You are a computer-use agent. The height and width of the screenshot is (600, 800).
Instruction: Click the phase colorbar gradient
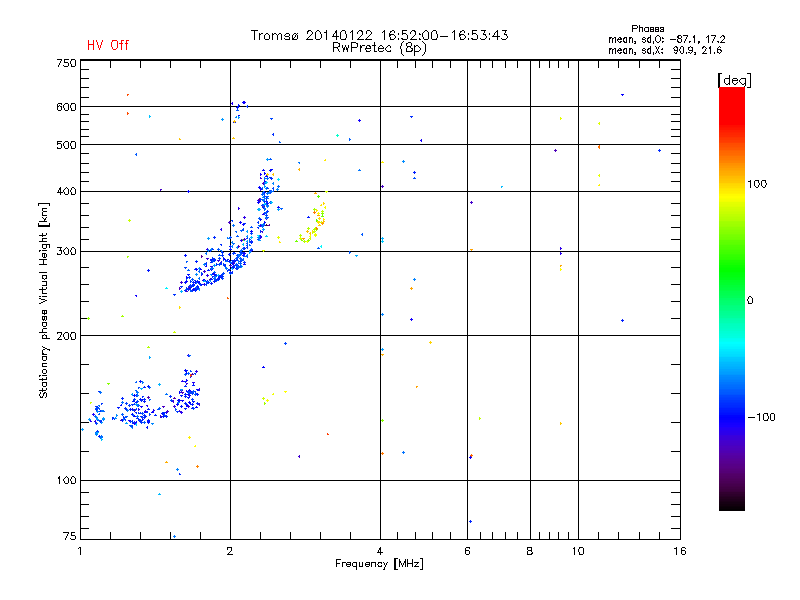[732, 298]
